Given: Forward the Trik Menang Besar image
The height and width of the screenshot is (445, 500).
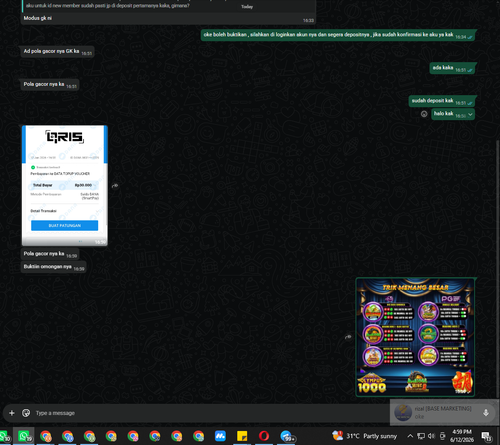Looking at the screenshot, I should point(348,337).
